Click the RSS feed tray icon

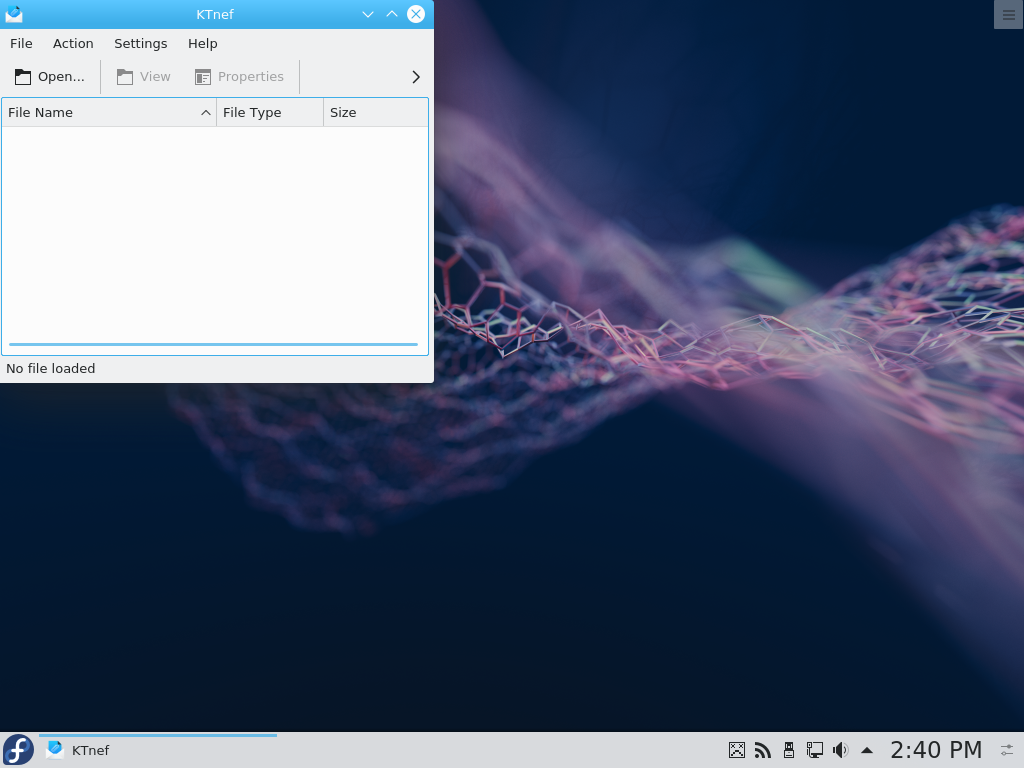pos(762,750)
